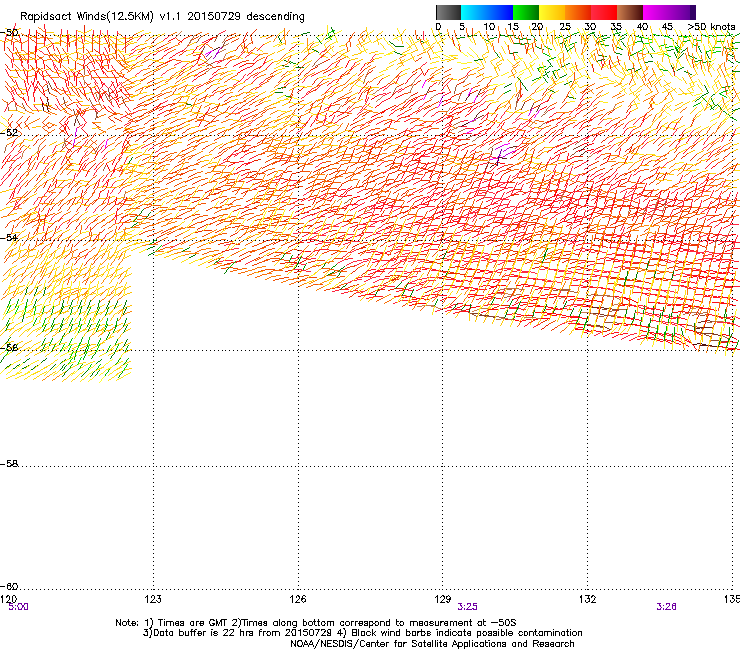Screen dimensions: 740x650
Task: Click the purple '3:25' time label
Action: (x=467, y=607)
